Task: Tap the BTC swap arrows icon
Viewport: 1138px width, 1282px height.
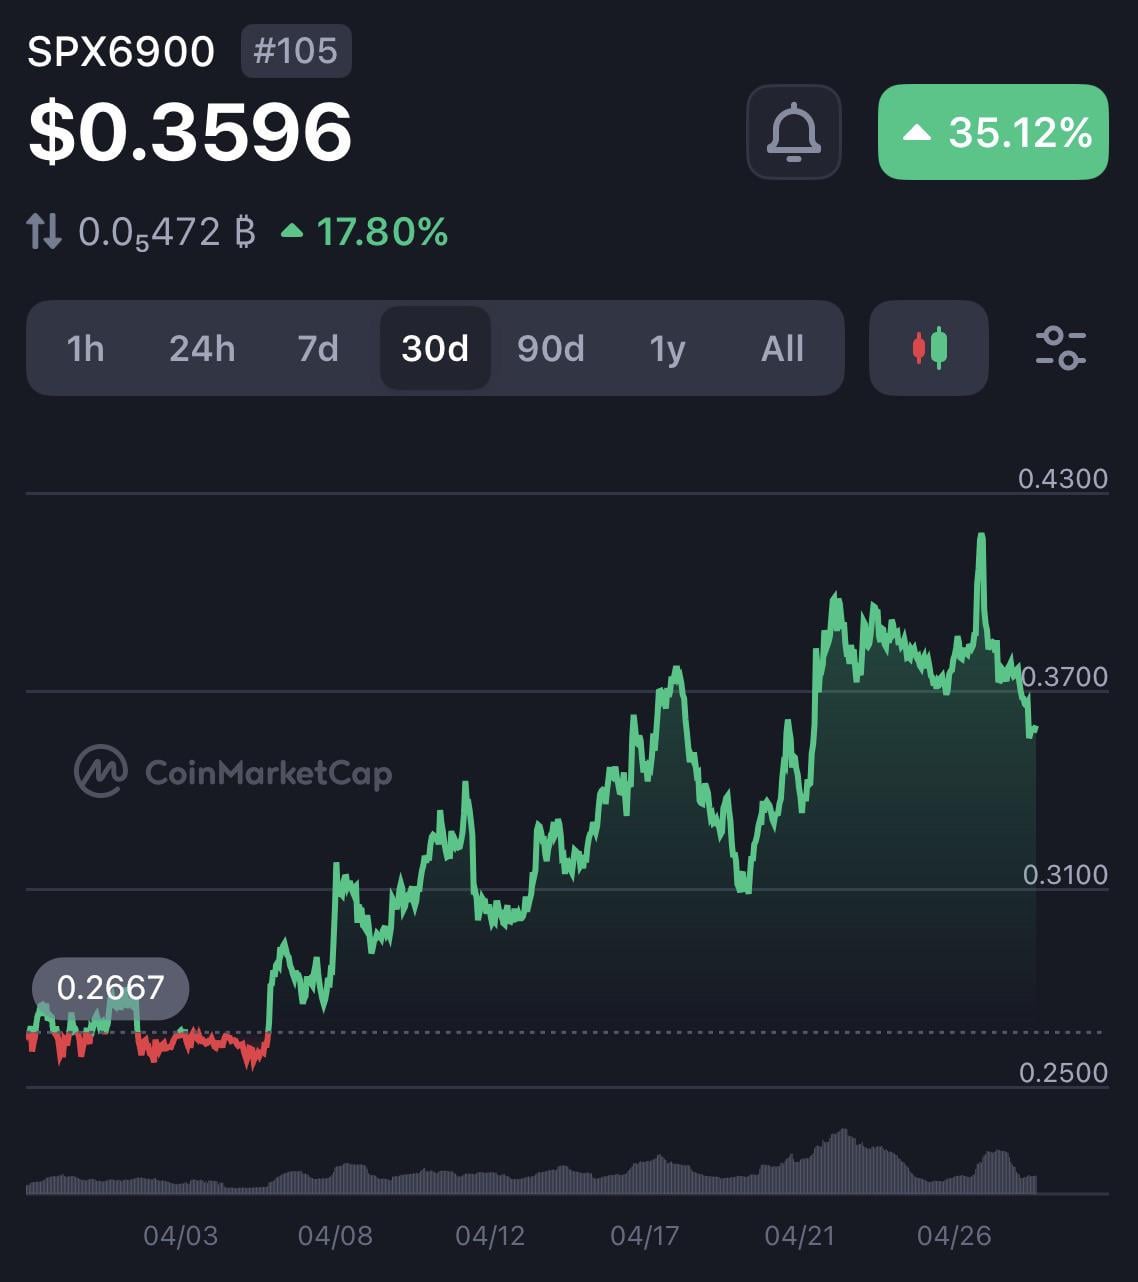Action: point(44,232)
